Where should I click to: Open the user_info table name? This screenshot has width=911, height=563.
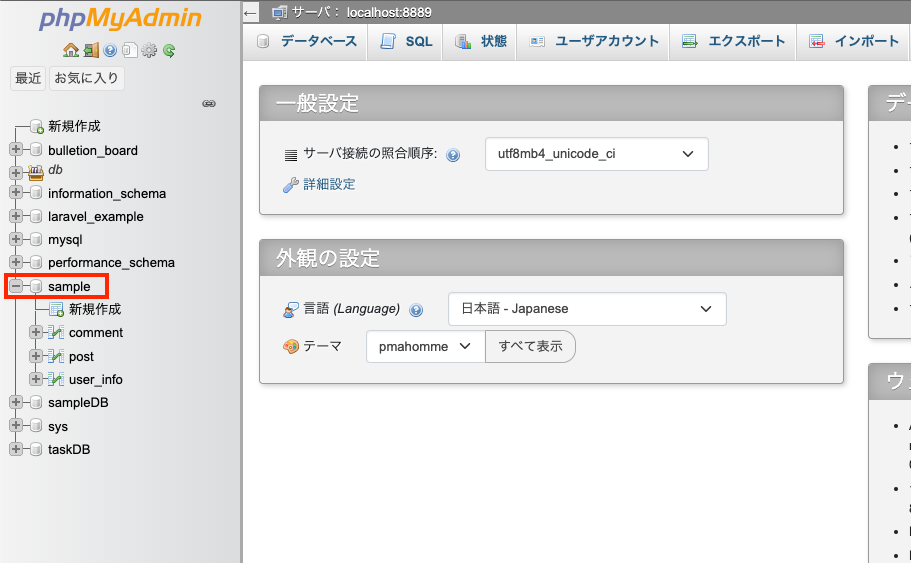(x=96, y=380)
